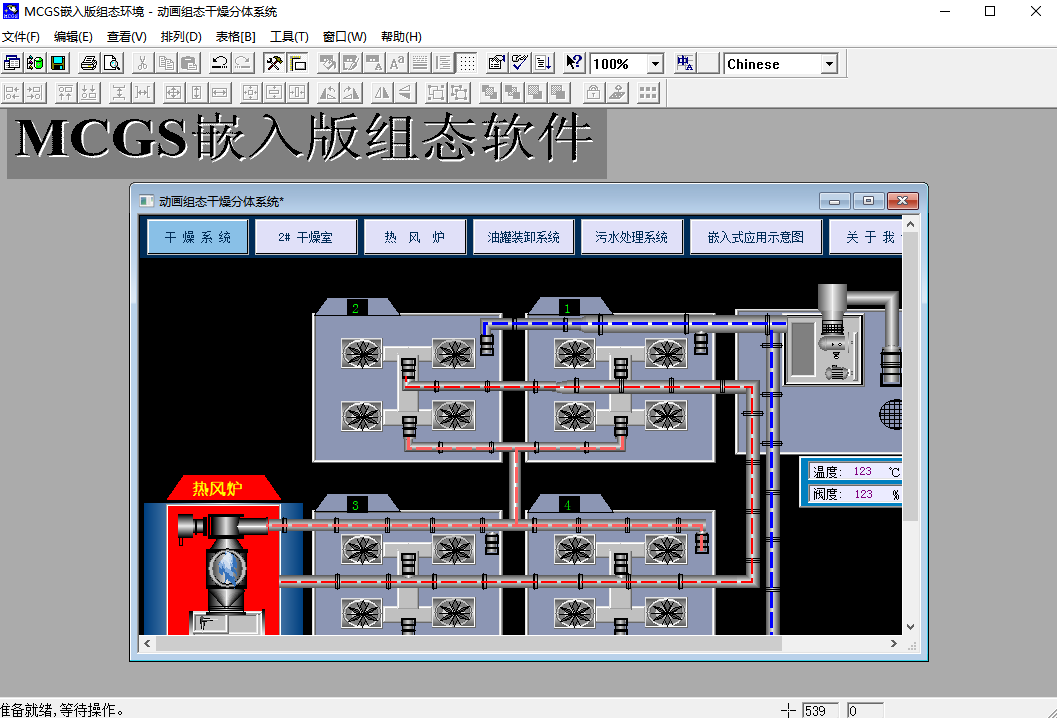Open the 帮助(H) menu

coord(401,36)
